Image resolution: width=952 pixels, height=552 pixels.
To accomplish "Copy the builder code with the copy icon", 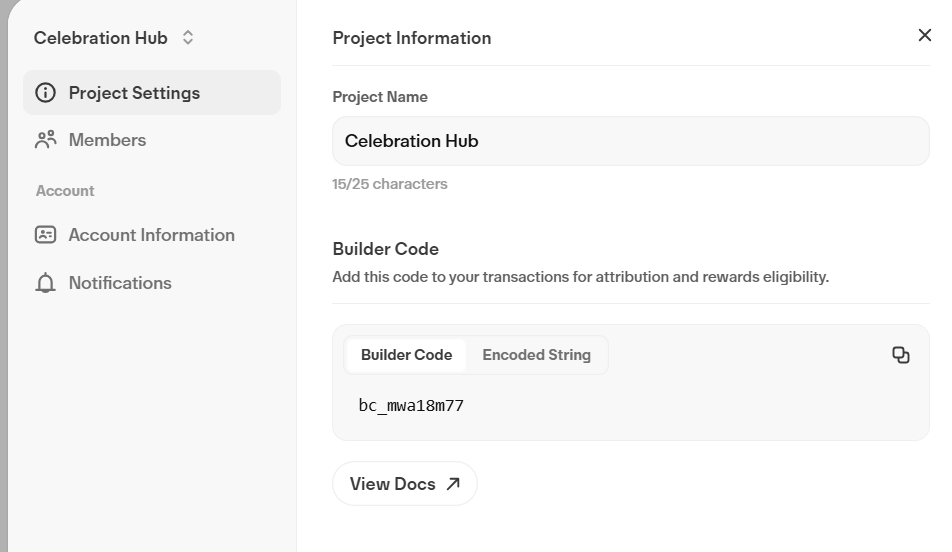I will coord(901,355).
